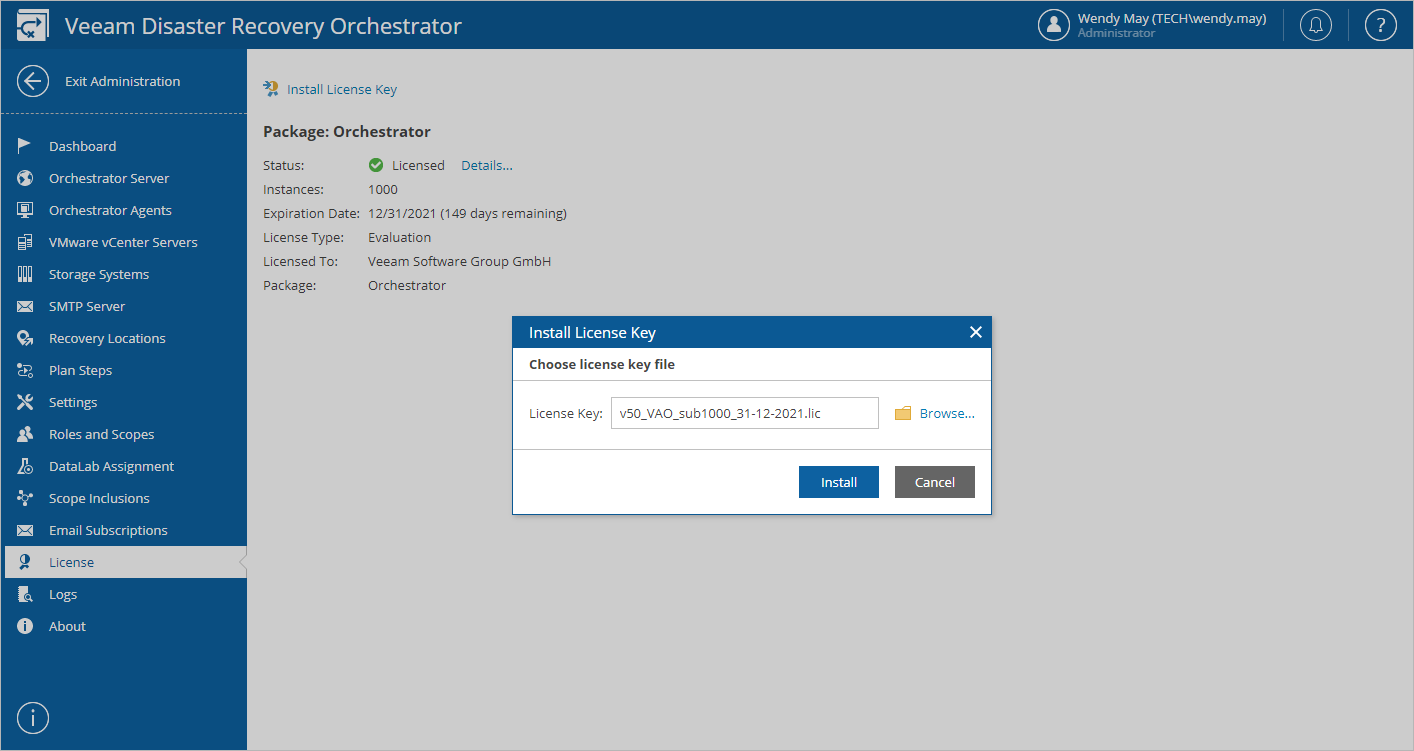Viewport: 1414px width, 751px height.
Task: Click the bottom-left information circle icon
Action: point(33,717)
